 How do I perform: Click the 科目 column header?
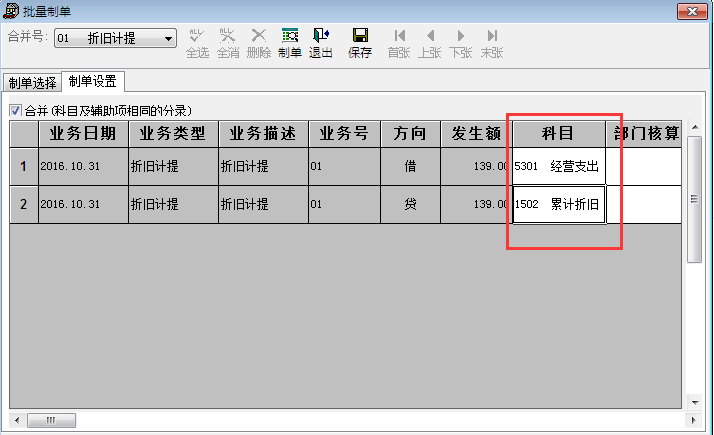click(x=558, y=134)
